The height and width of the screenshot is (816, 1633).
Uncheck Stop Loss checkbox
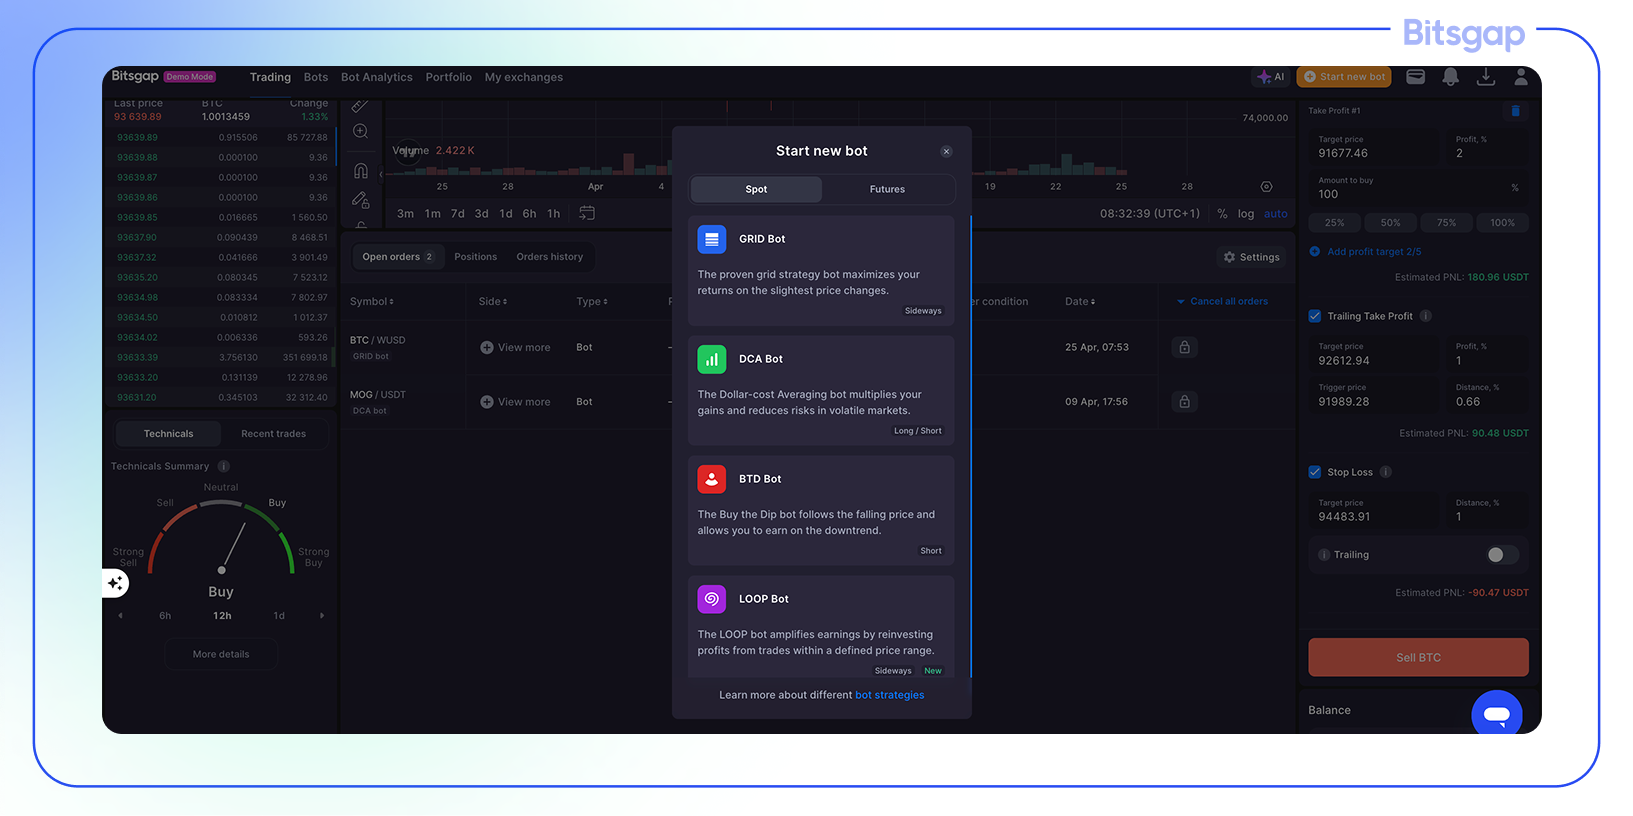(x=1315, y=472)
